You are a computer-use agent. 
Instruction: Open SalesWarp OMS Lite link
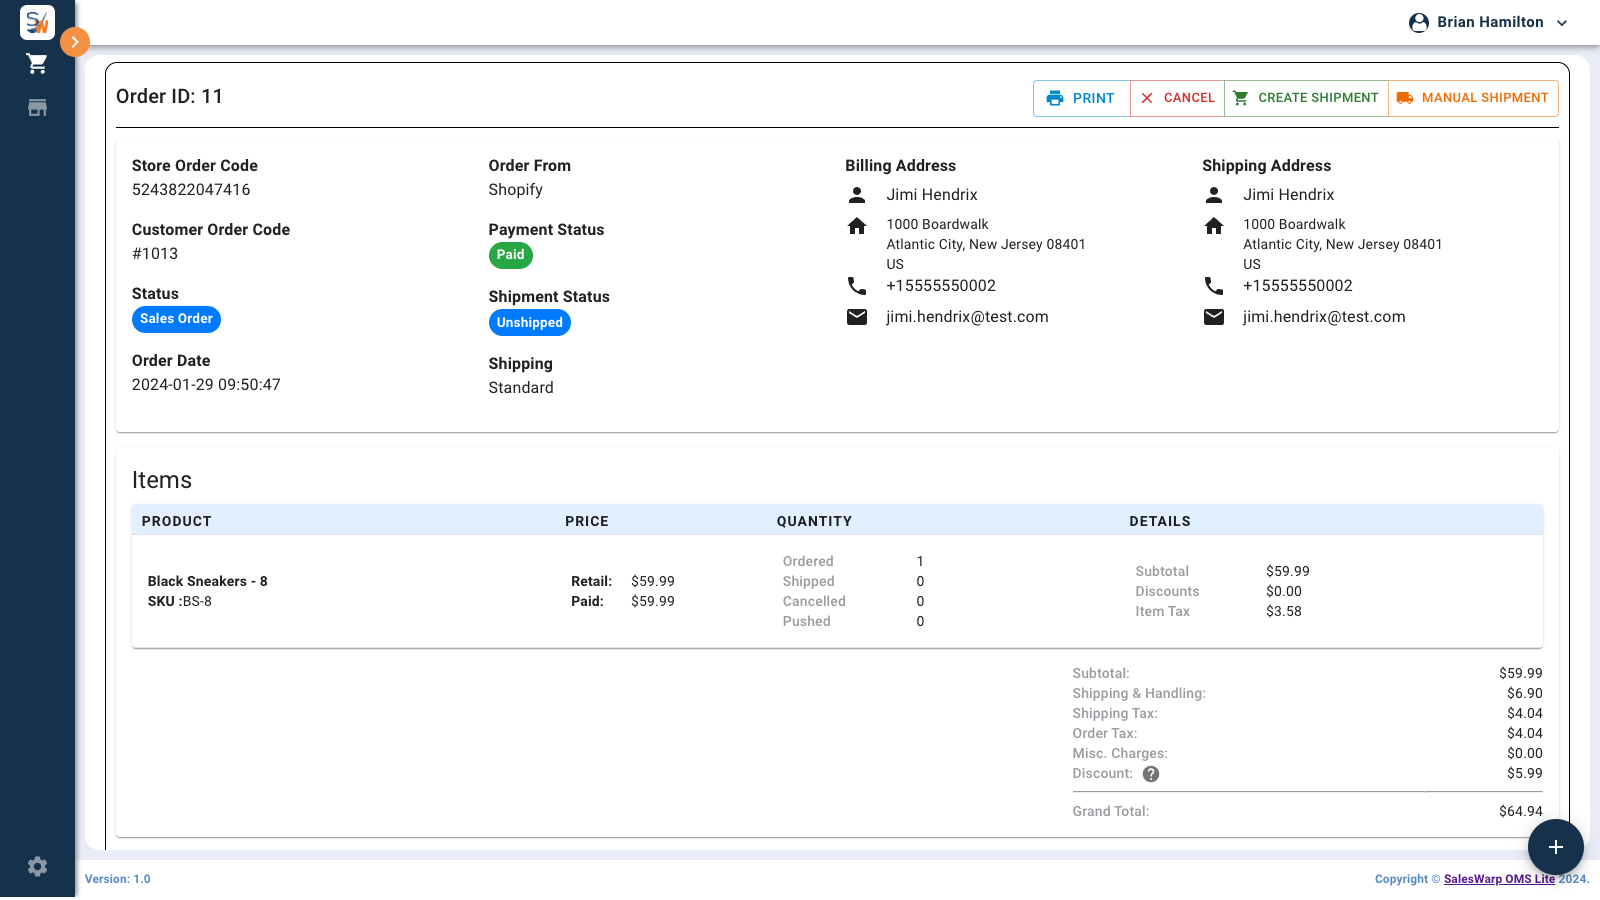(x=1499, y=879)
